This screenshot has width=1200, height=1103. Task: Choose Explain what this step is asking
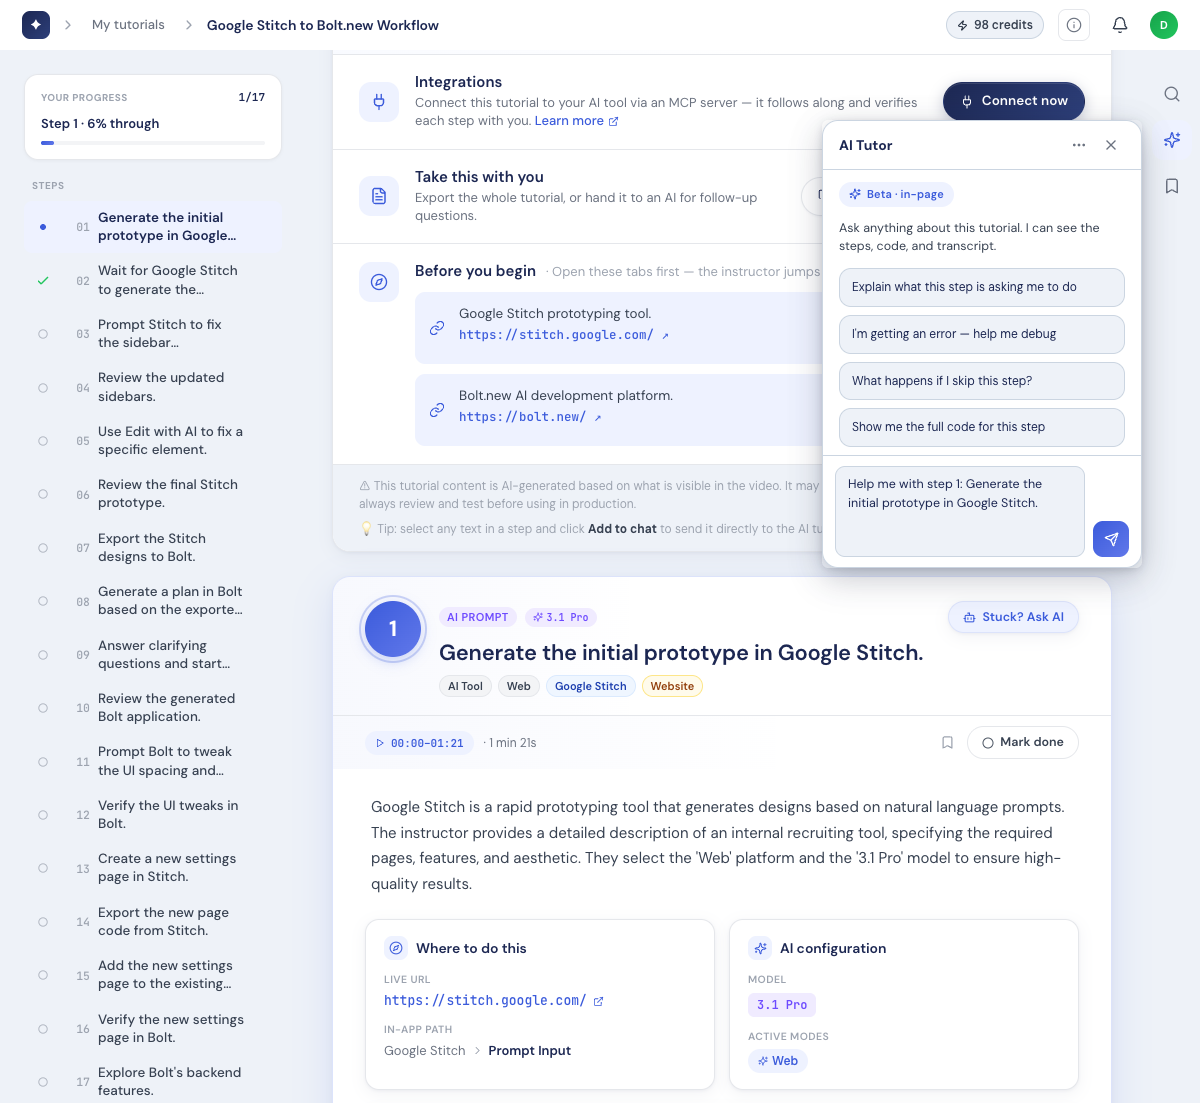[x=982, y=287]
